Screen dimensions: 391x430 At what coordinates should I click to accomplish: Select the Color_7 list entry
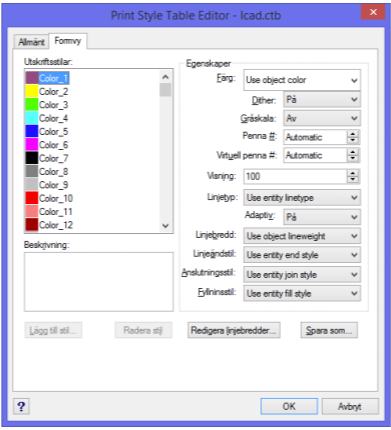[x=47, y=158]
